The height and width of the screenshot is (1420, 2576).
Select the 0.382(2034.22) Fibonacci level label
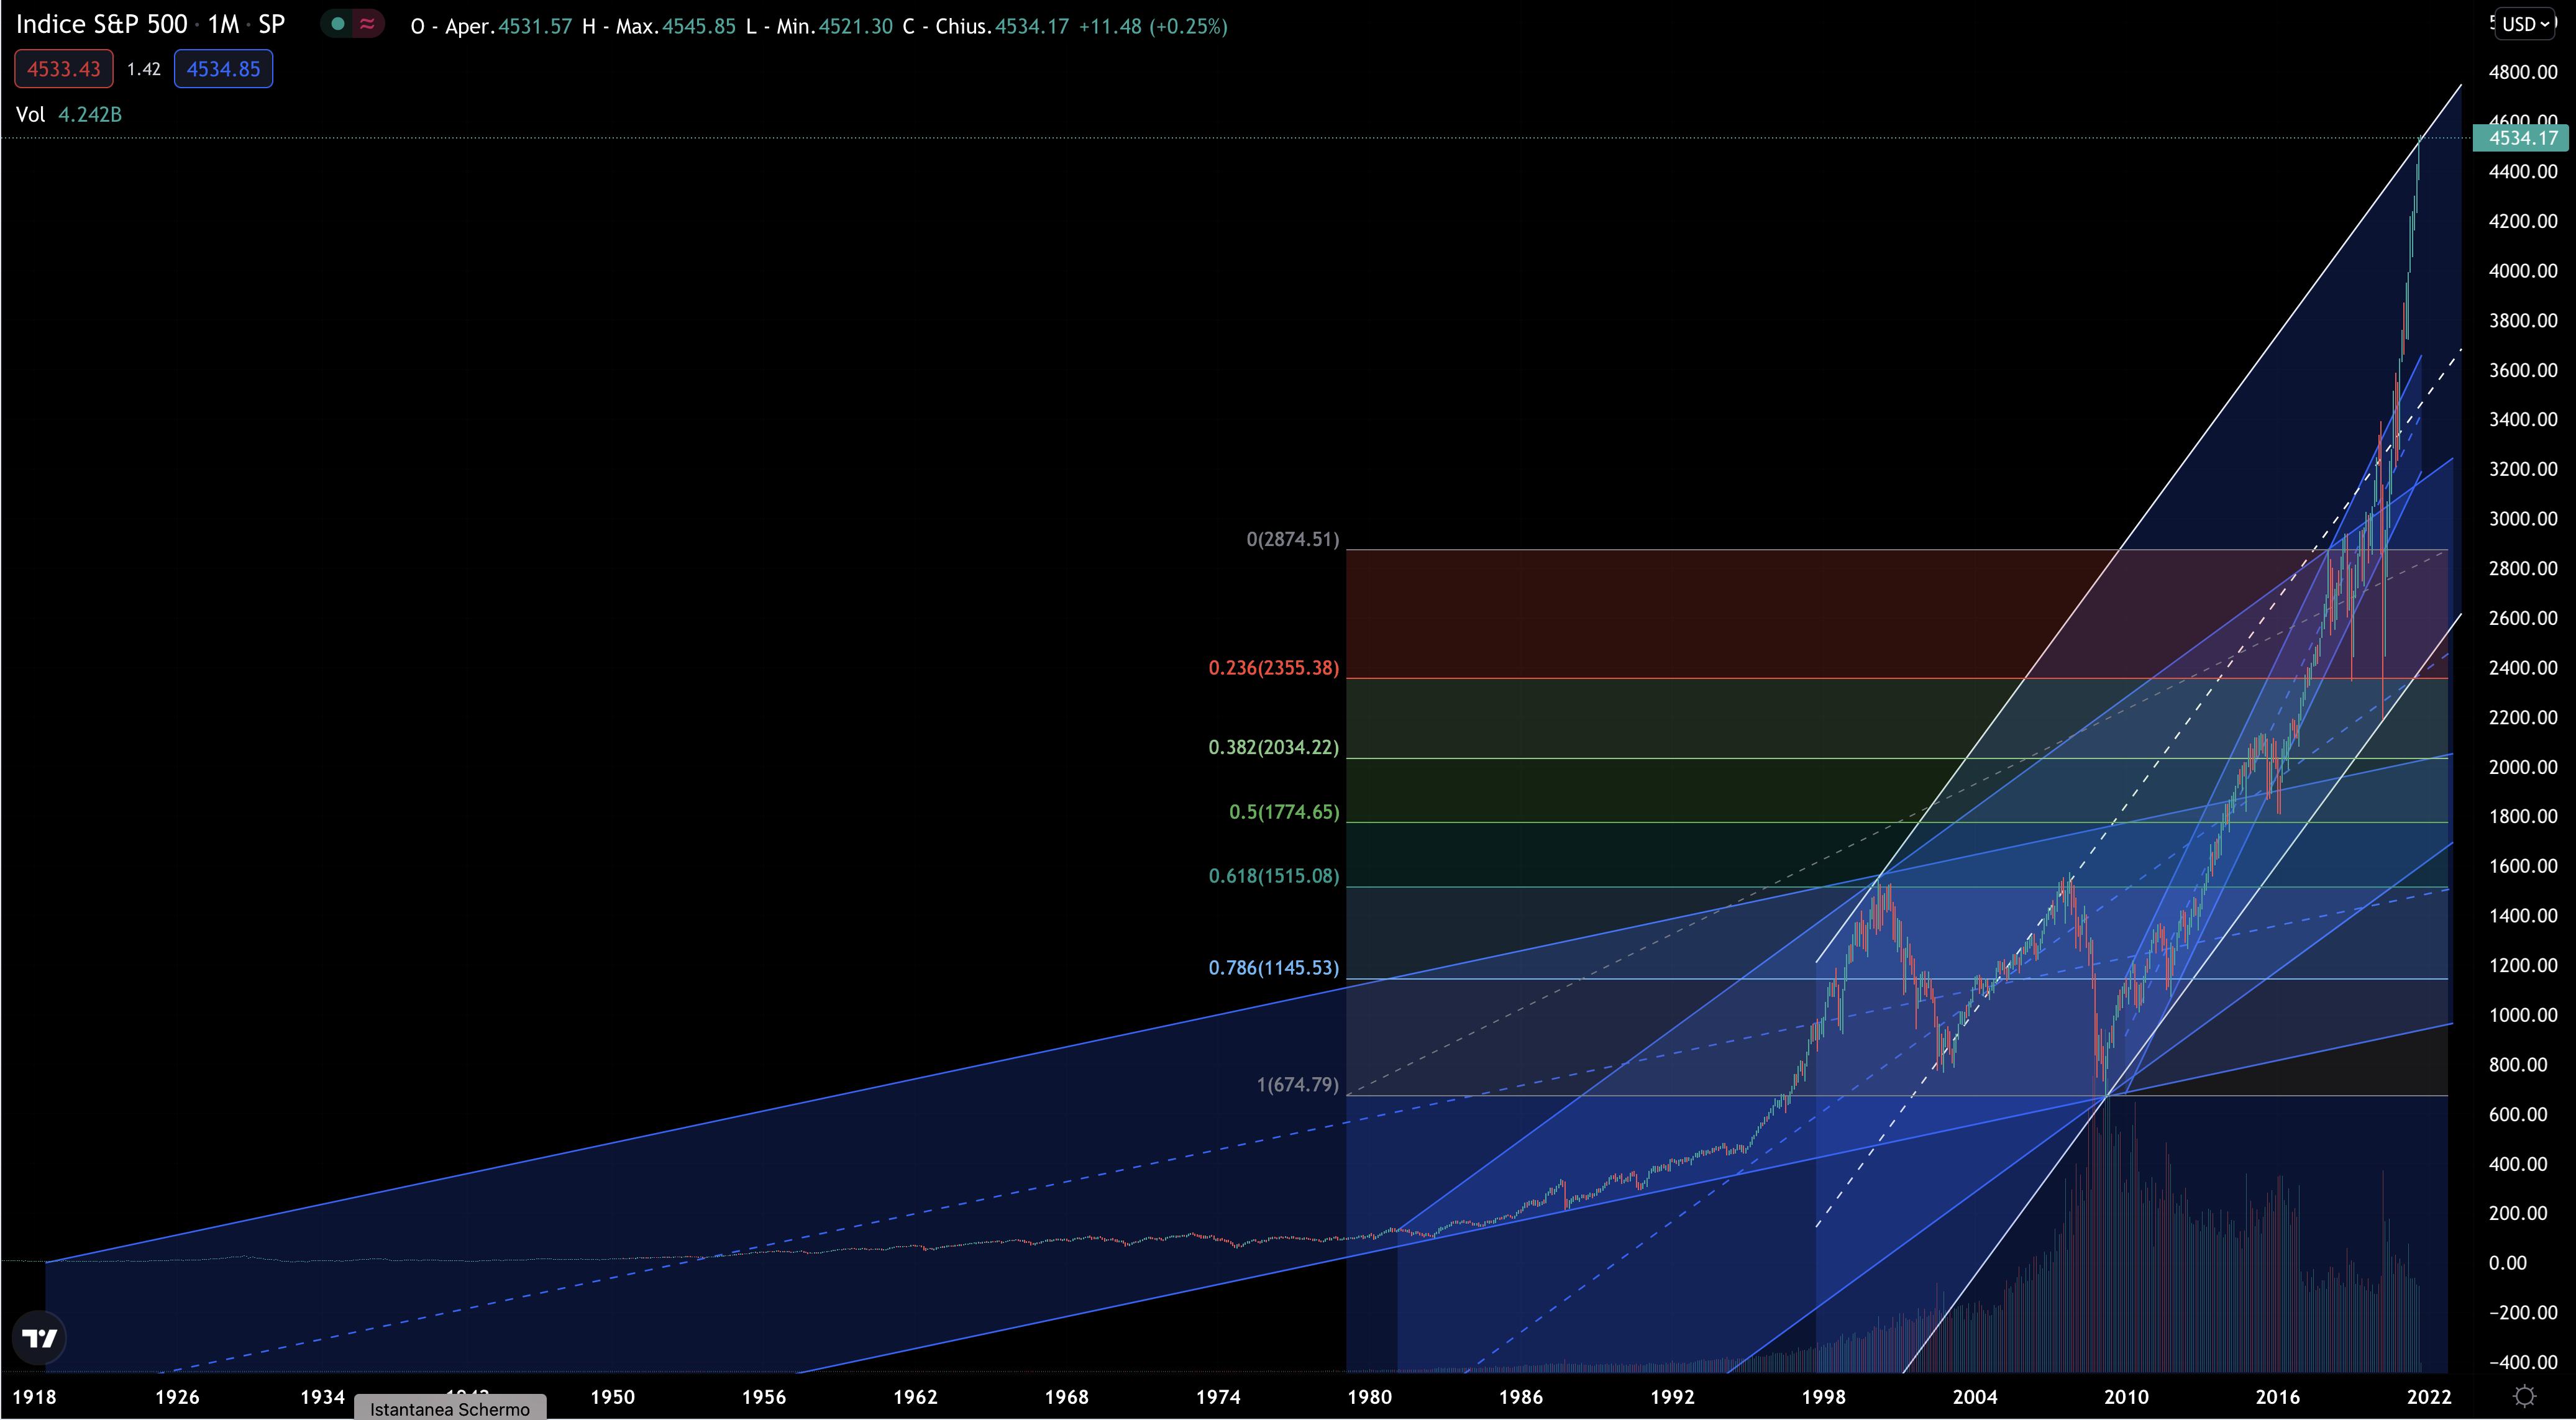1273,747
